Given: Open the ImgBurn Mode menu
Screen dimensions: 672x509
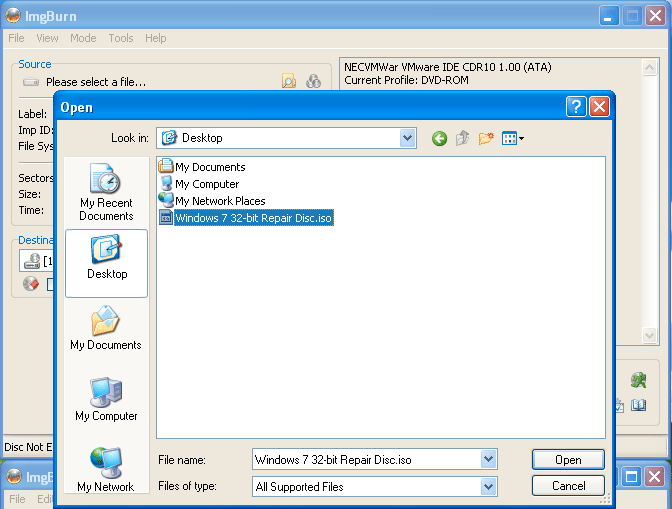Looking at the screenshot, I should (83, 38).
